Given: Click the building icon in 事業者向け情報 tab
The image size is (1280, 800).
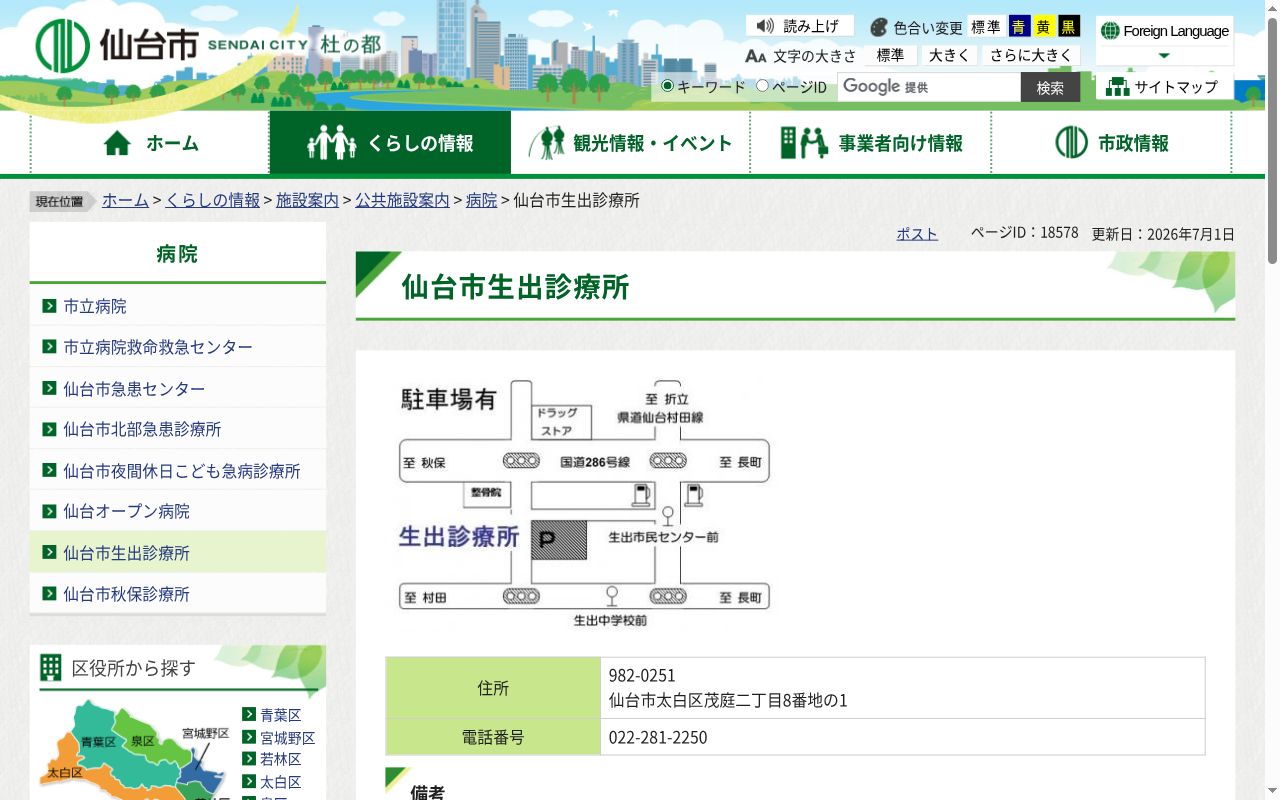Looking at the screenshot, I should (804, 143).
